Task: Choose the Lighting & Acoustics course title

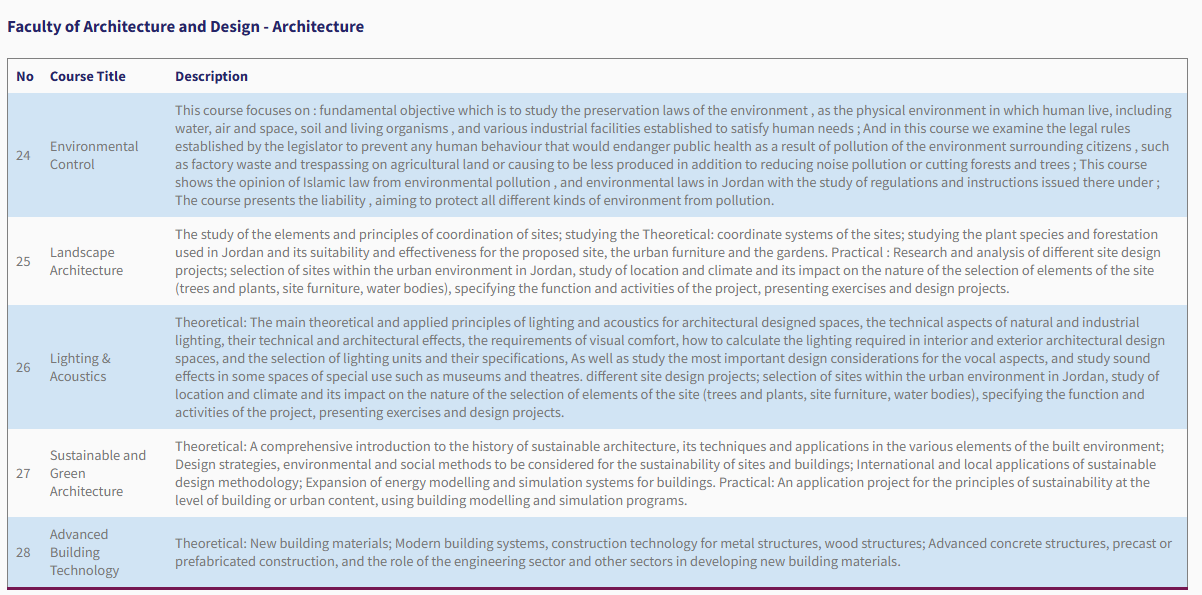Action: pyautogui.click(x=80, y=367)
